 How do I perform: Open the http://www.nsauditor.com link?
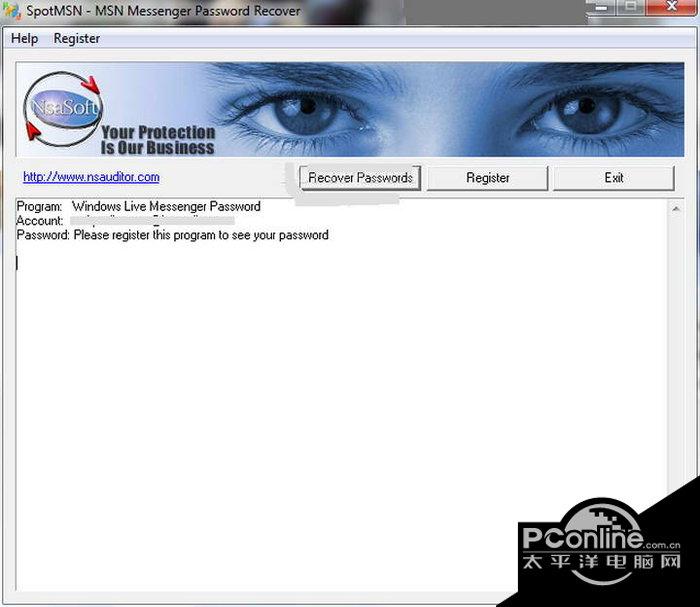(x=91, y=177)
